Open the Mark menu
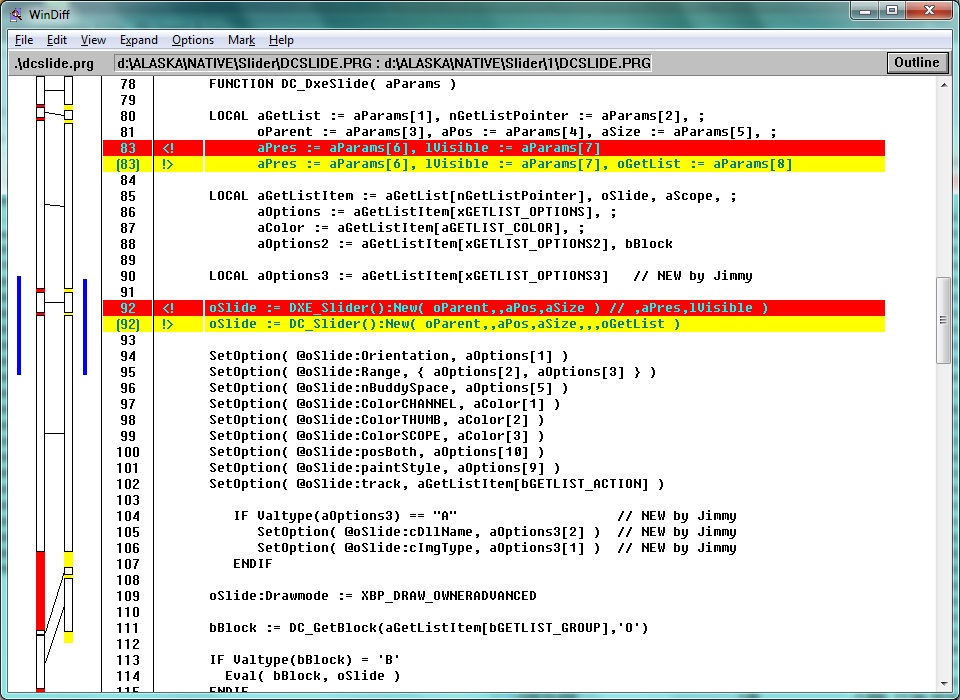960x700 pixels. [241, 40]
